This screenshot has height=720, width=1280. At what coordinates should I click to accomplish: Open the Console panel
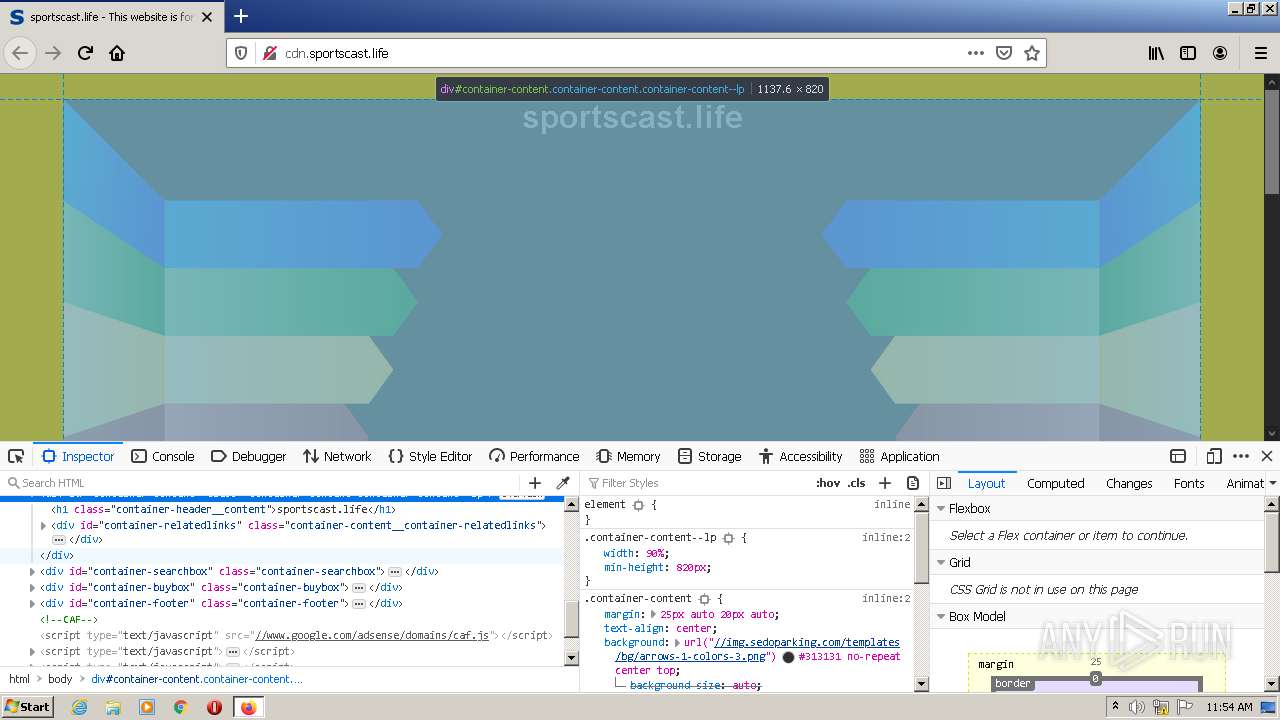(x=163, y=456)
